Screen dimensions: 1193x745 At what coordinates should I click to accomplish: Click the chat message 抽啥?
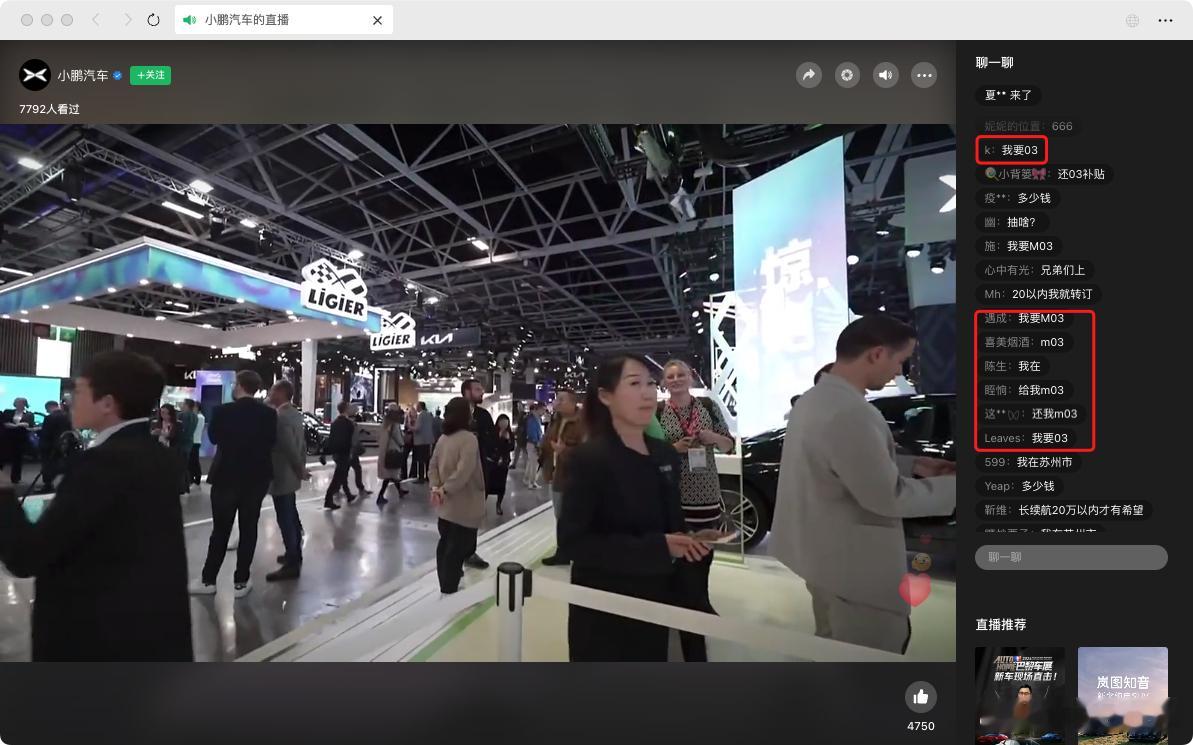pos(1010,222)
